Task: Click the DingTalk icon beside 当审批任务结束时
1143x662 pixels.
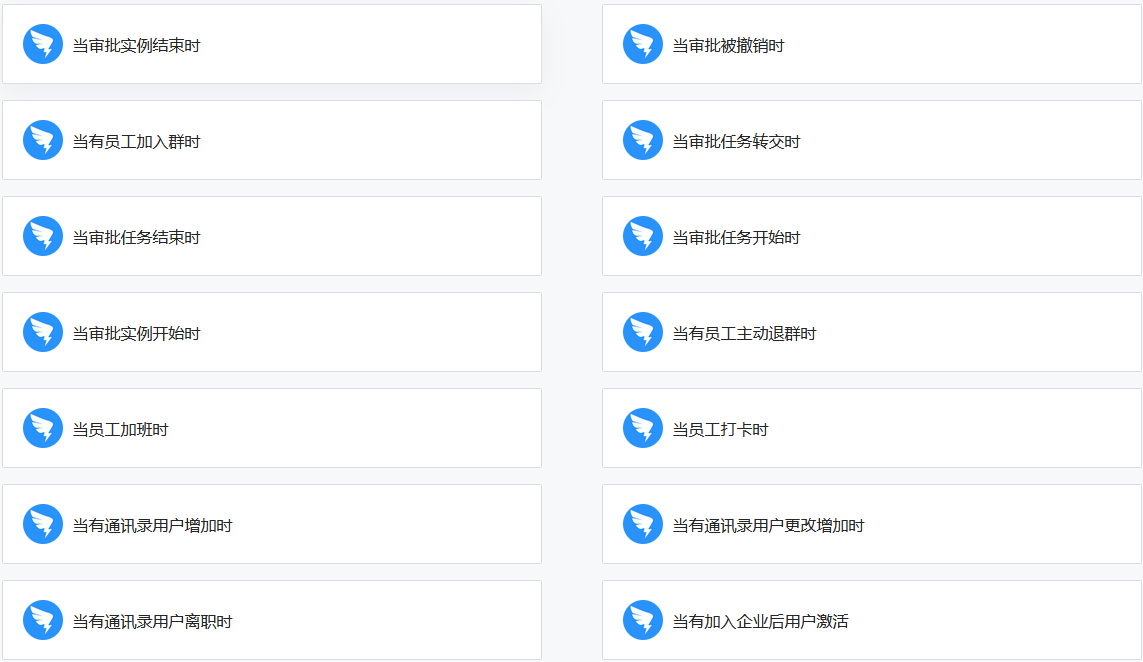Action: pos(43,236)
